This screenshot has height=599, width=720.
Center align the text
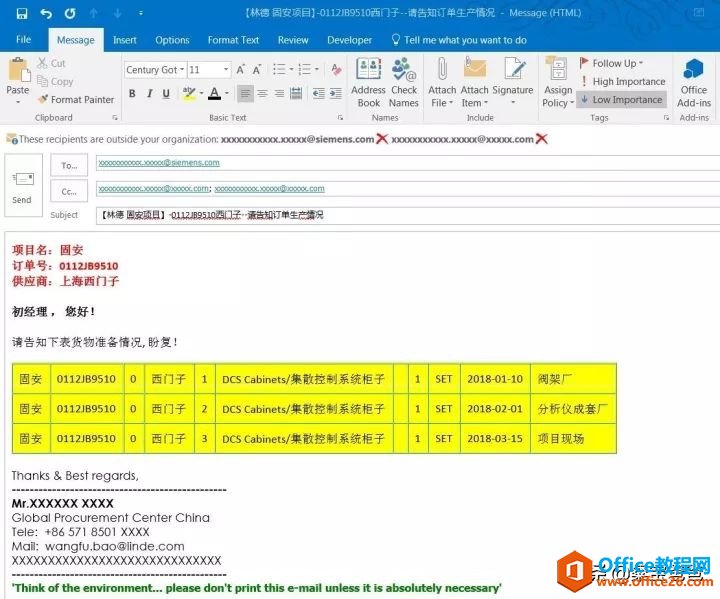click(262, 94)
